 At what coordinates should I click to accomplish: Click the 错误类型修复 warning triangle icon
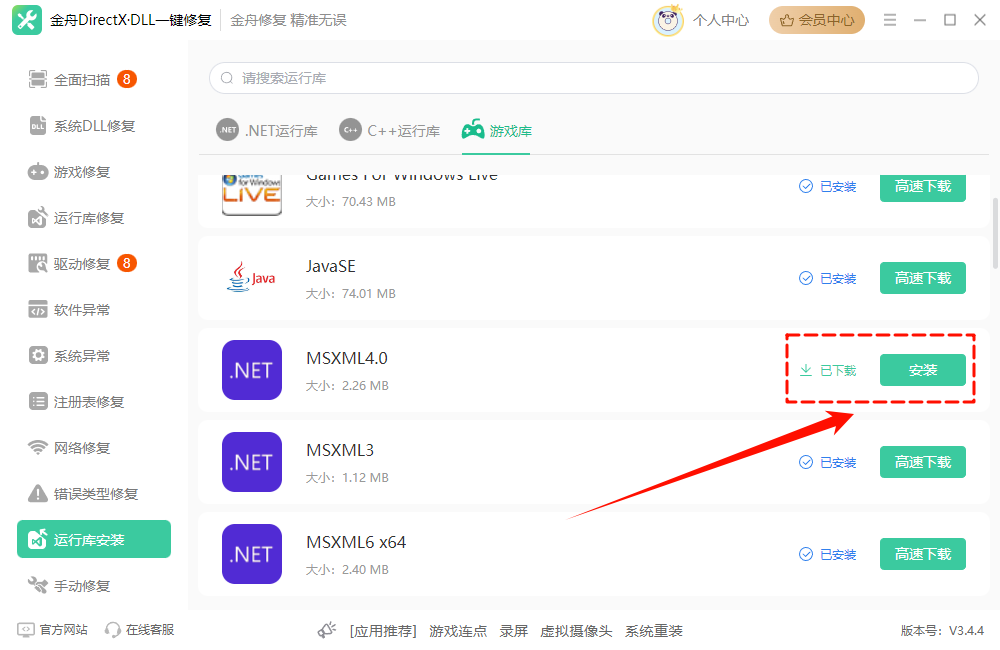tap(38, 493)
